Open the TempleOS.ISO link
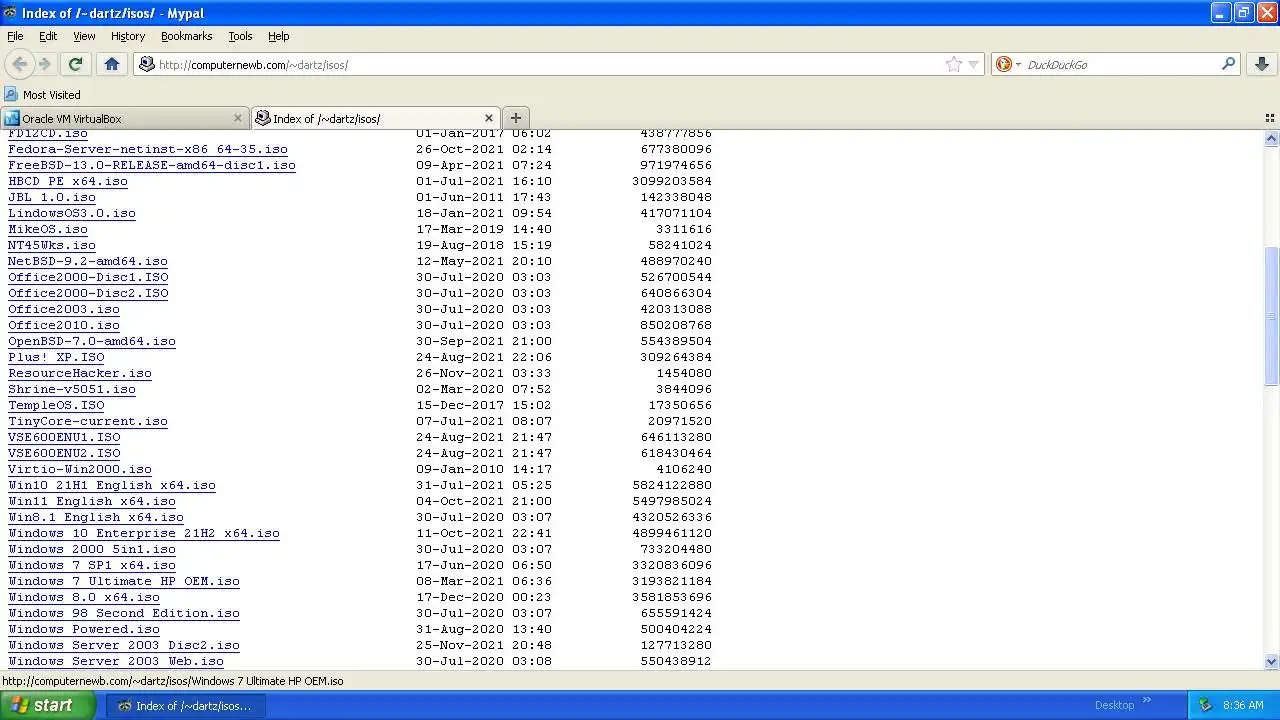 click(x=56, y=405)
